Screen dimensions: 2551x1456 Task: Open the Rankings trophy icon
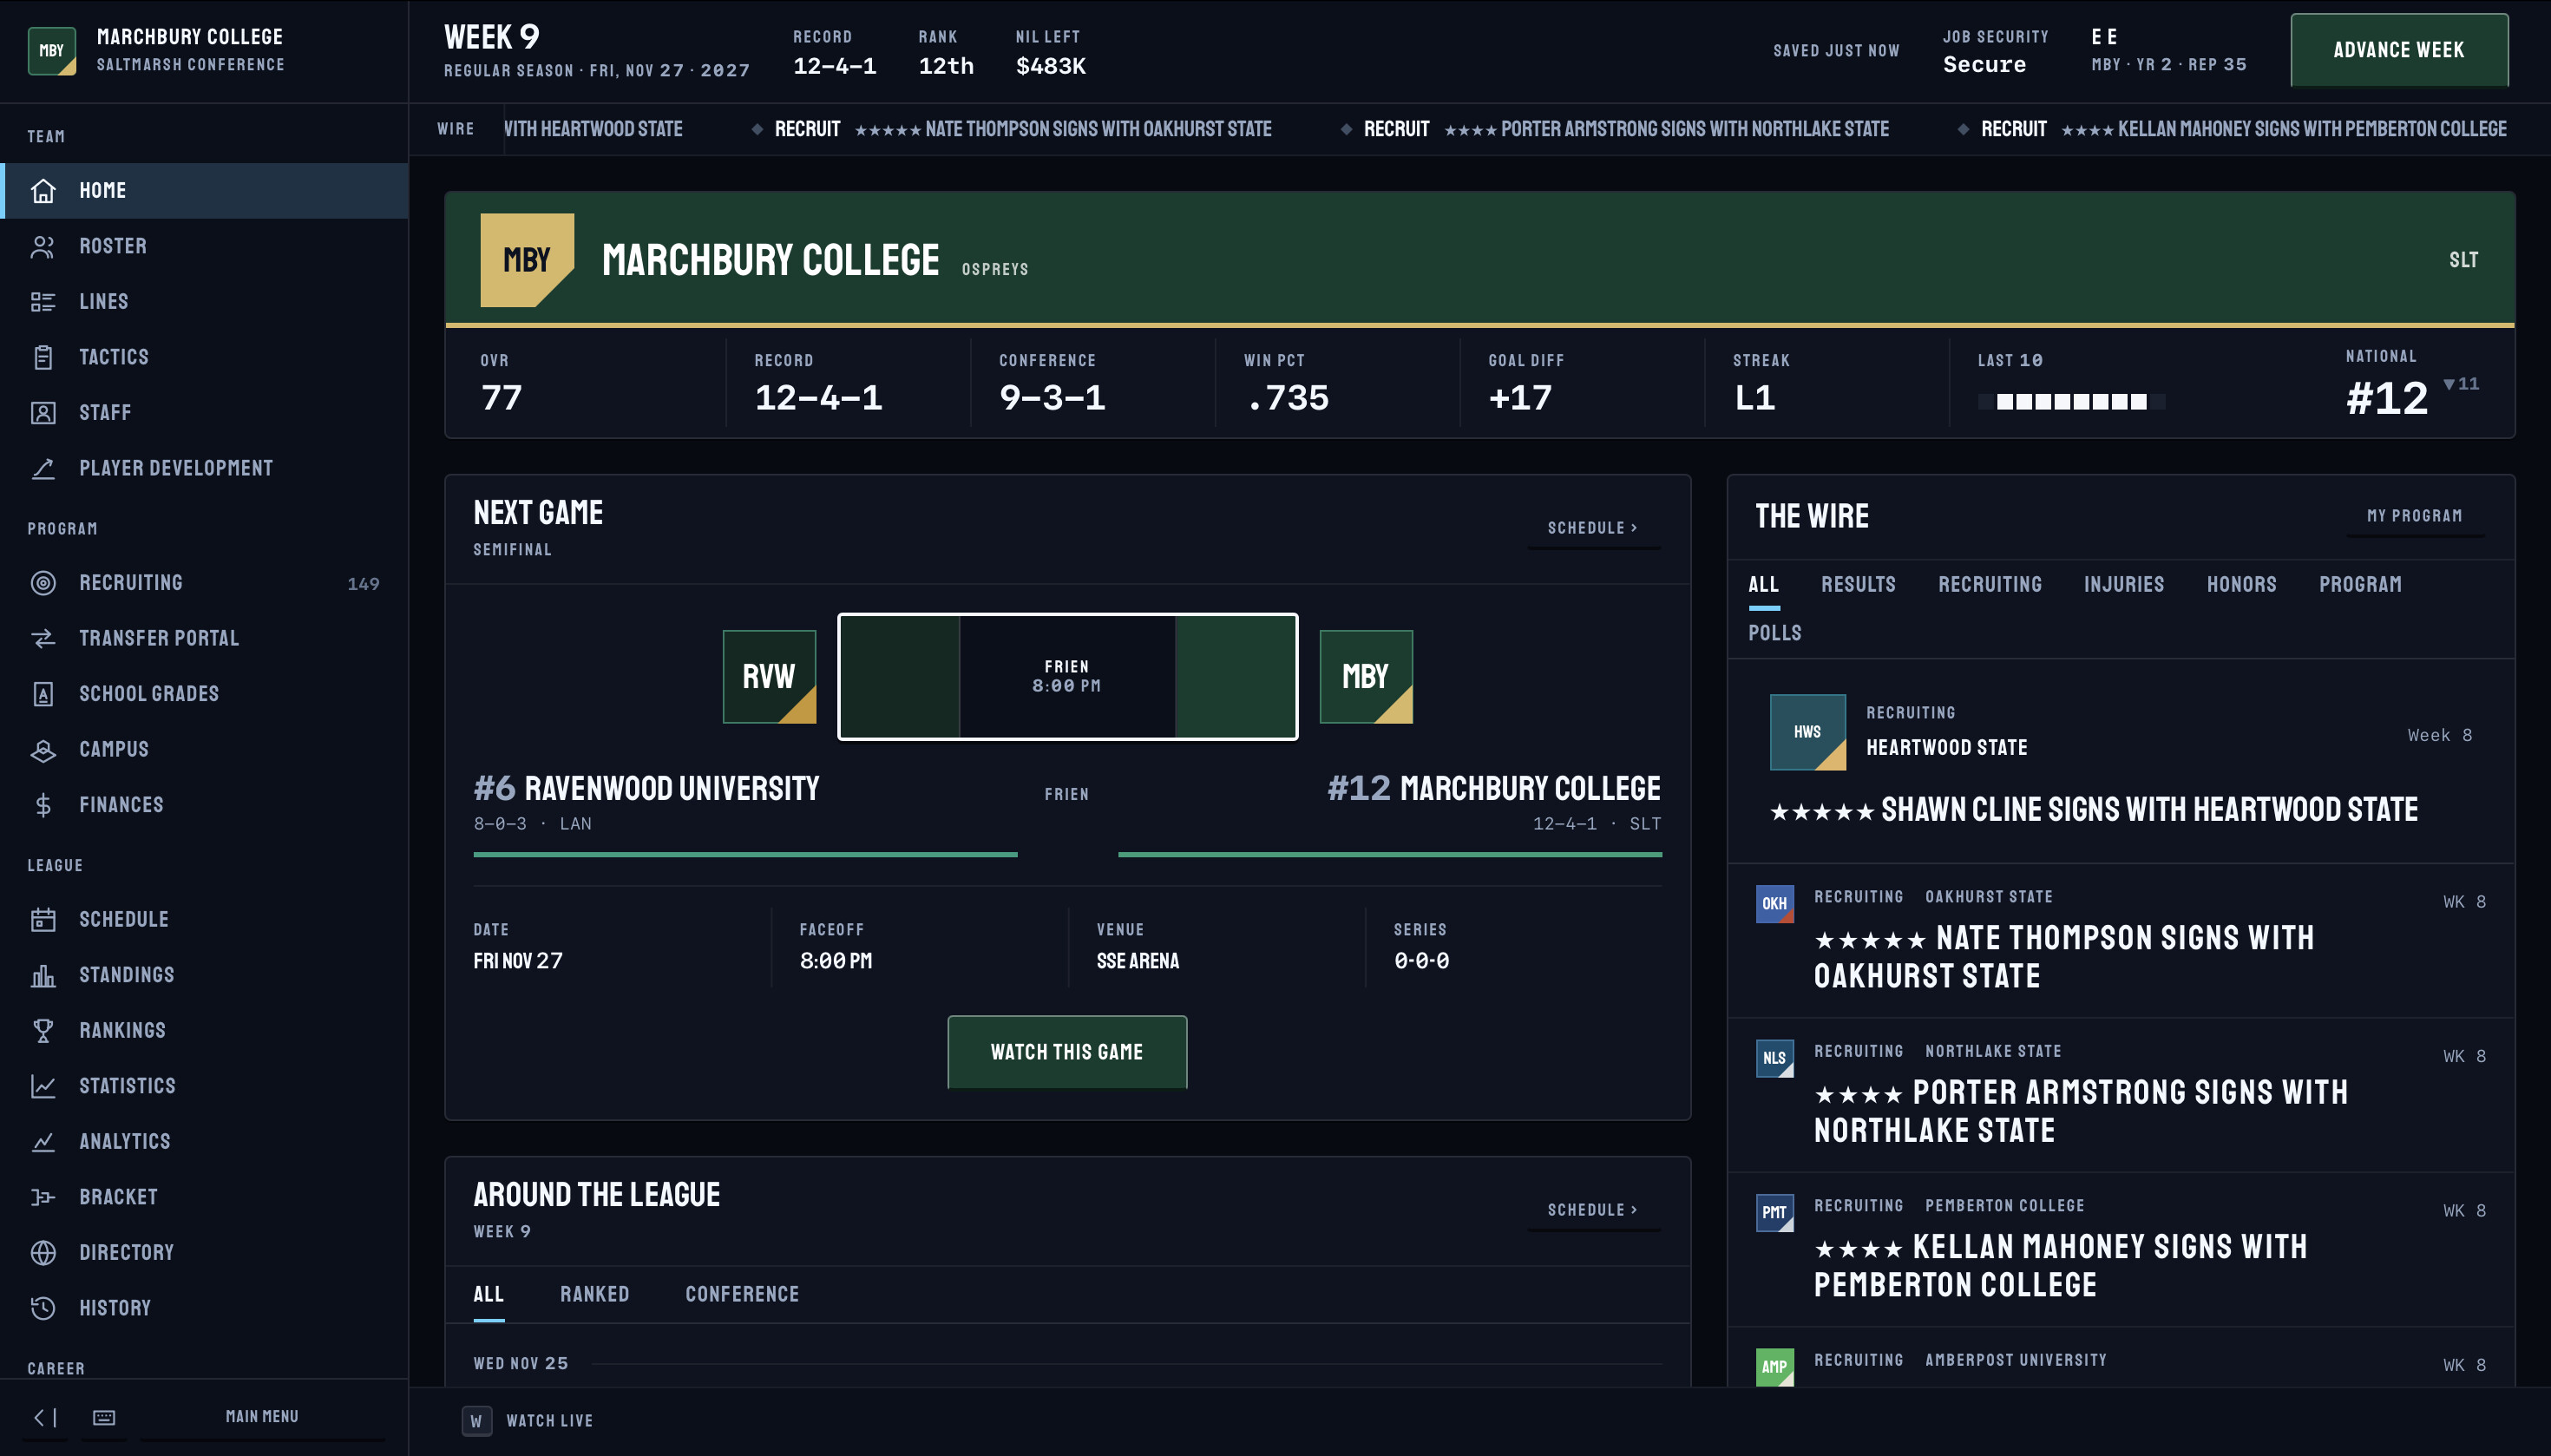coord(43,1030)
